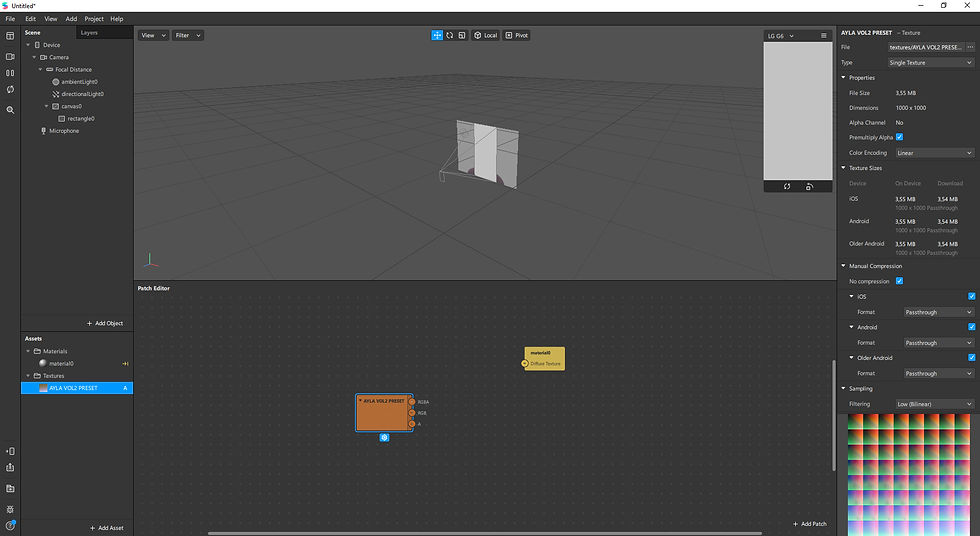Click the blue gear under the texture patch
This screenshot has width=980, height=536.
(384, 438)
